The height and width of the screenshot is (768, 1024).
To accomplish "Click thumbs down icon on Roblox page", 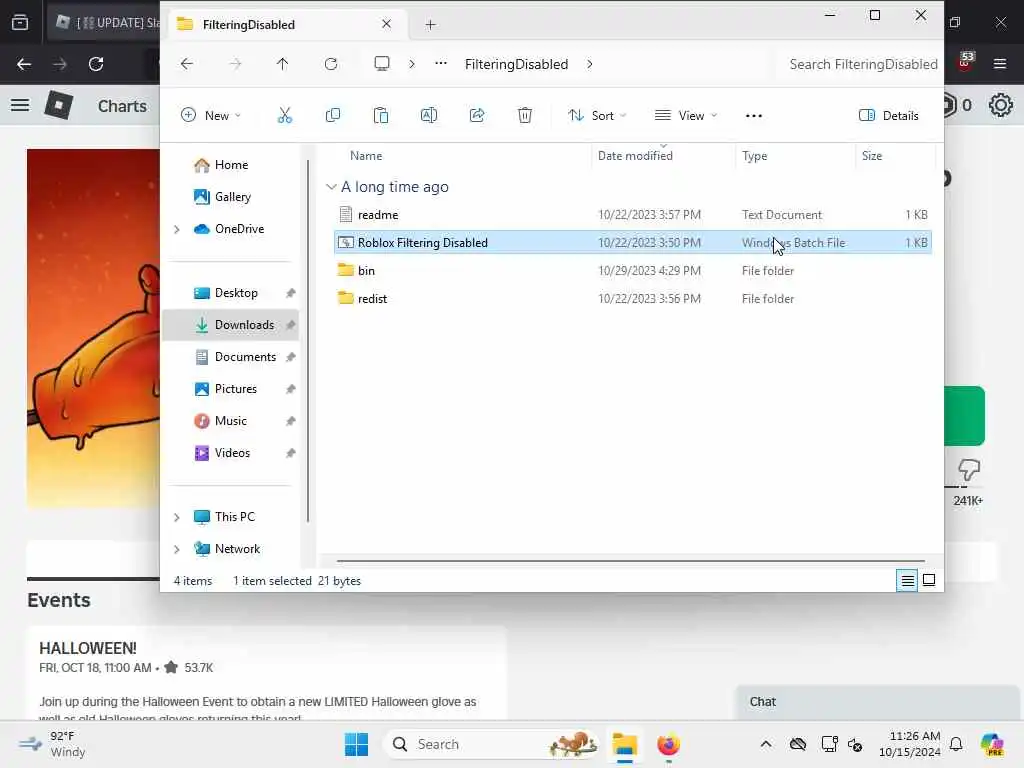I will point(969,470).
